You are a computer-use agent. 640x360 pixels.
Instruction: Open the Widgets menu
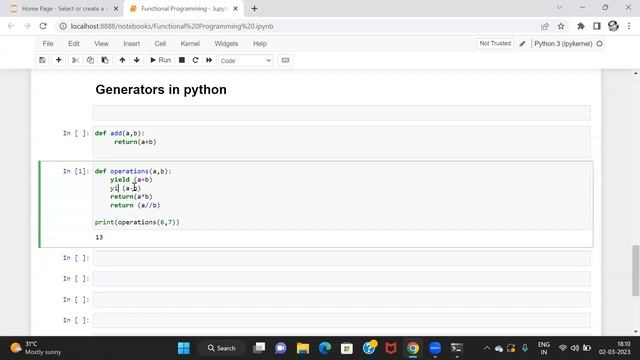click(226, 44)
